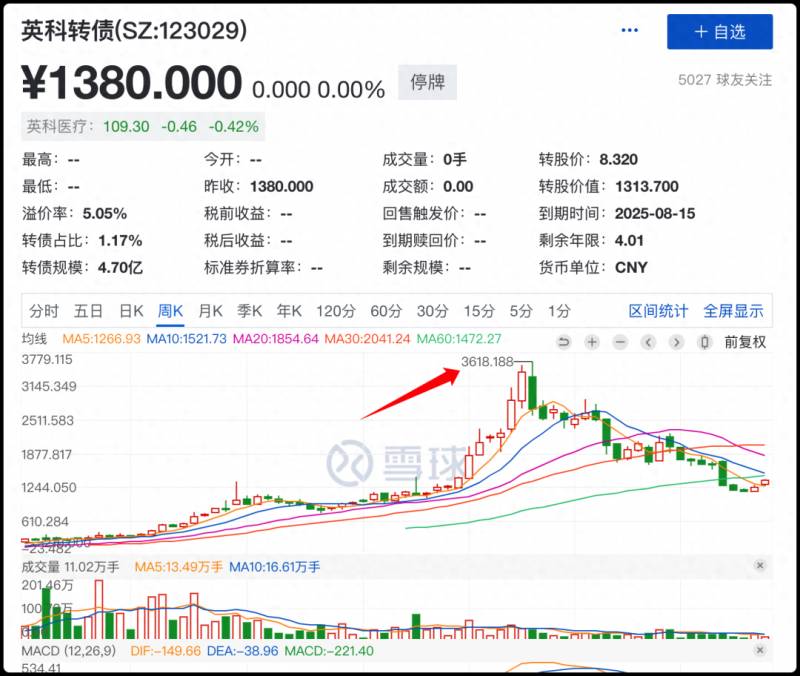Zoom in chart with plus icon
This screenshot has height=676, width=800.
pos(592,342)
